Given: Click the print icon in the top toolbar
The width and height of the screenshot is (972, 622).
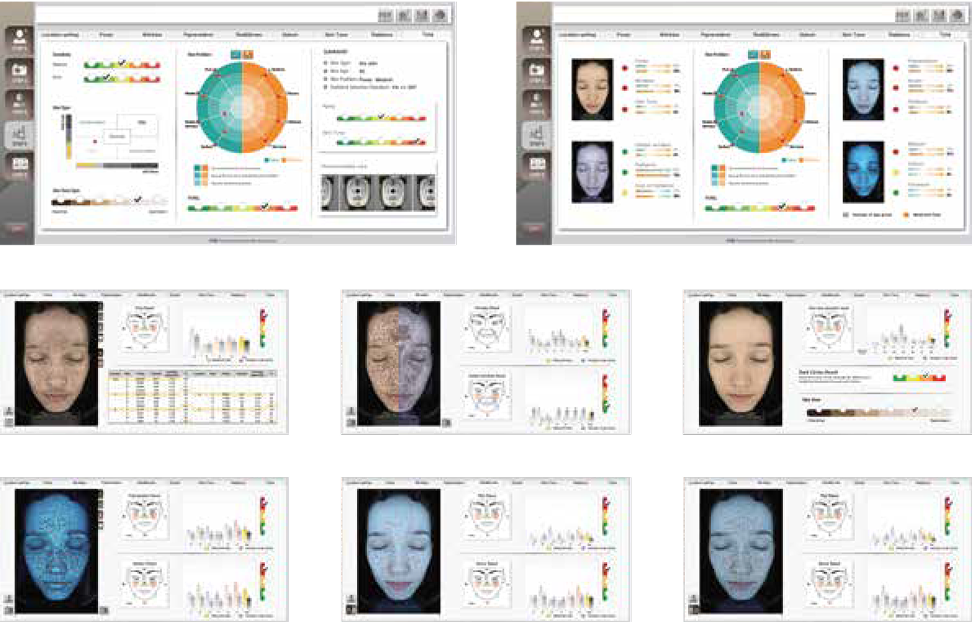Looking at the screenshot, I should (385, 14).
